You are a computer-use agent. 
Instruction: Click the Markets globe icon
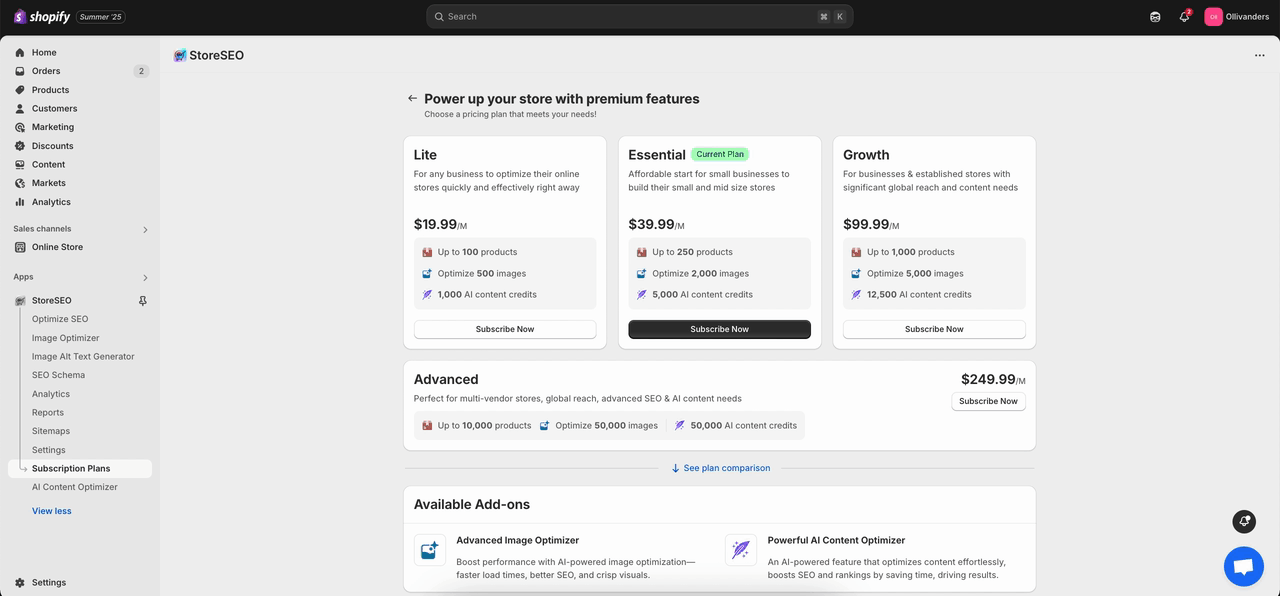pos(20,183)
